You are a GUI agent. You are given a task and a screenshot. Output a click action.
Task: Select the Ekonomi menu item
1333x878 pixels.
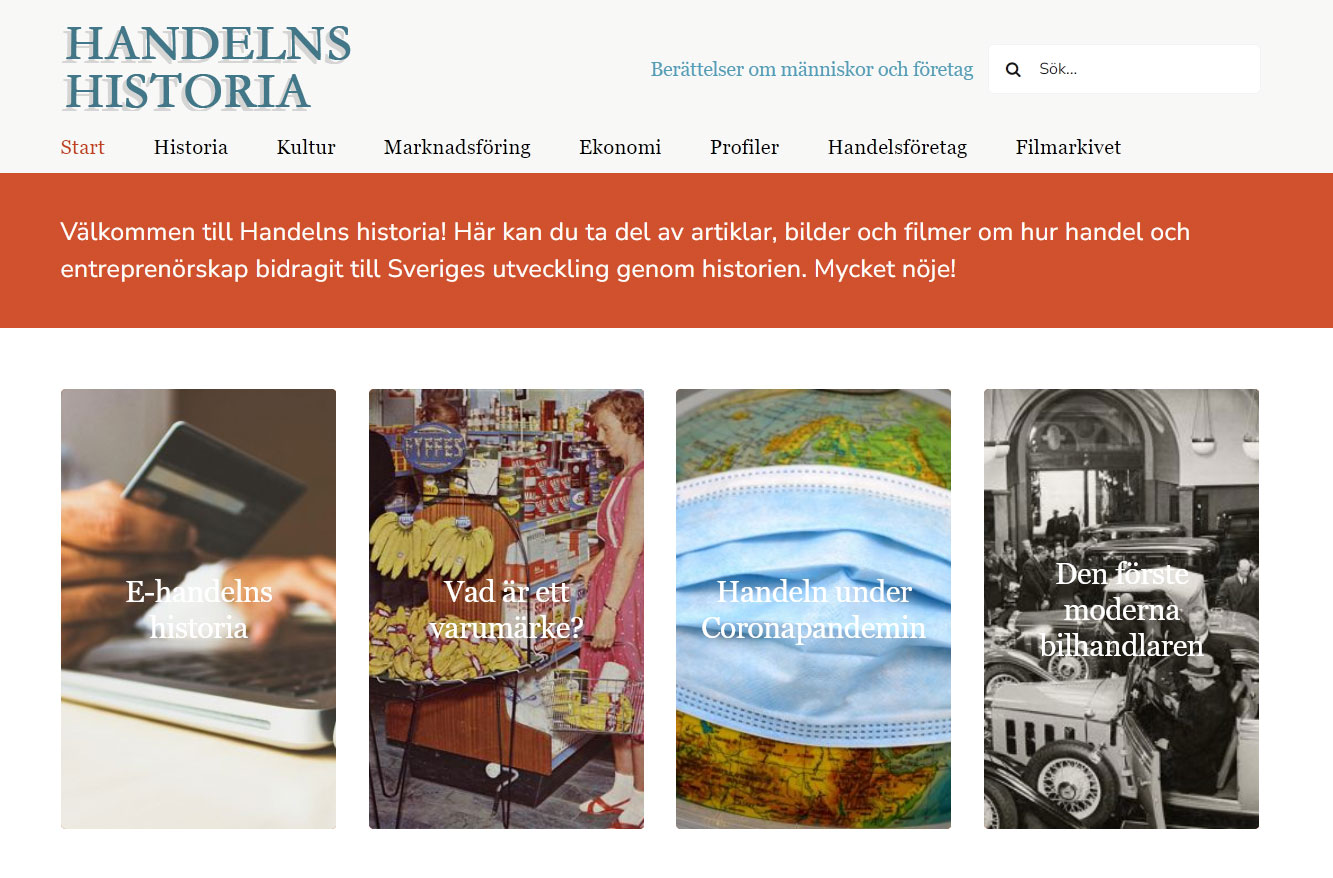[620, 148]
